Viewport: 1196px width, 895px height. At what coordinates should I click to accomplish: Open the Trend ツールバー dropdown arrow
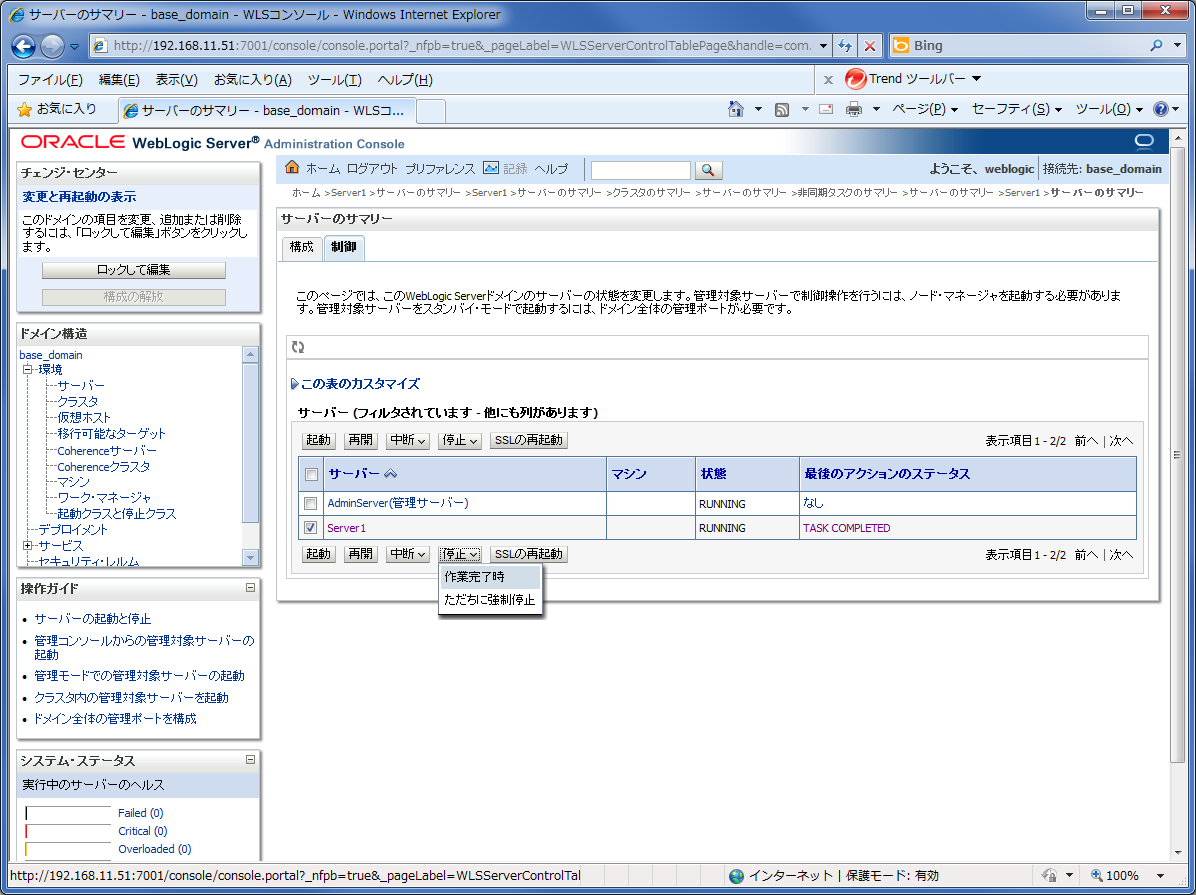976,79
